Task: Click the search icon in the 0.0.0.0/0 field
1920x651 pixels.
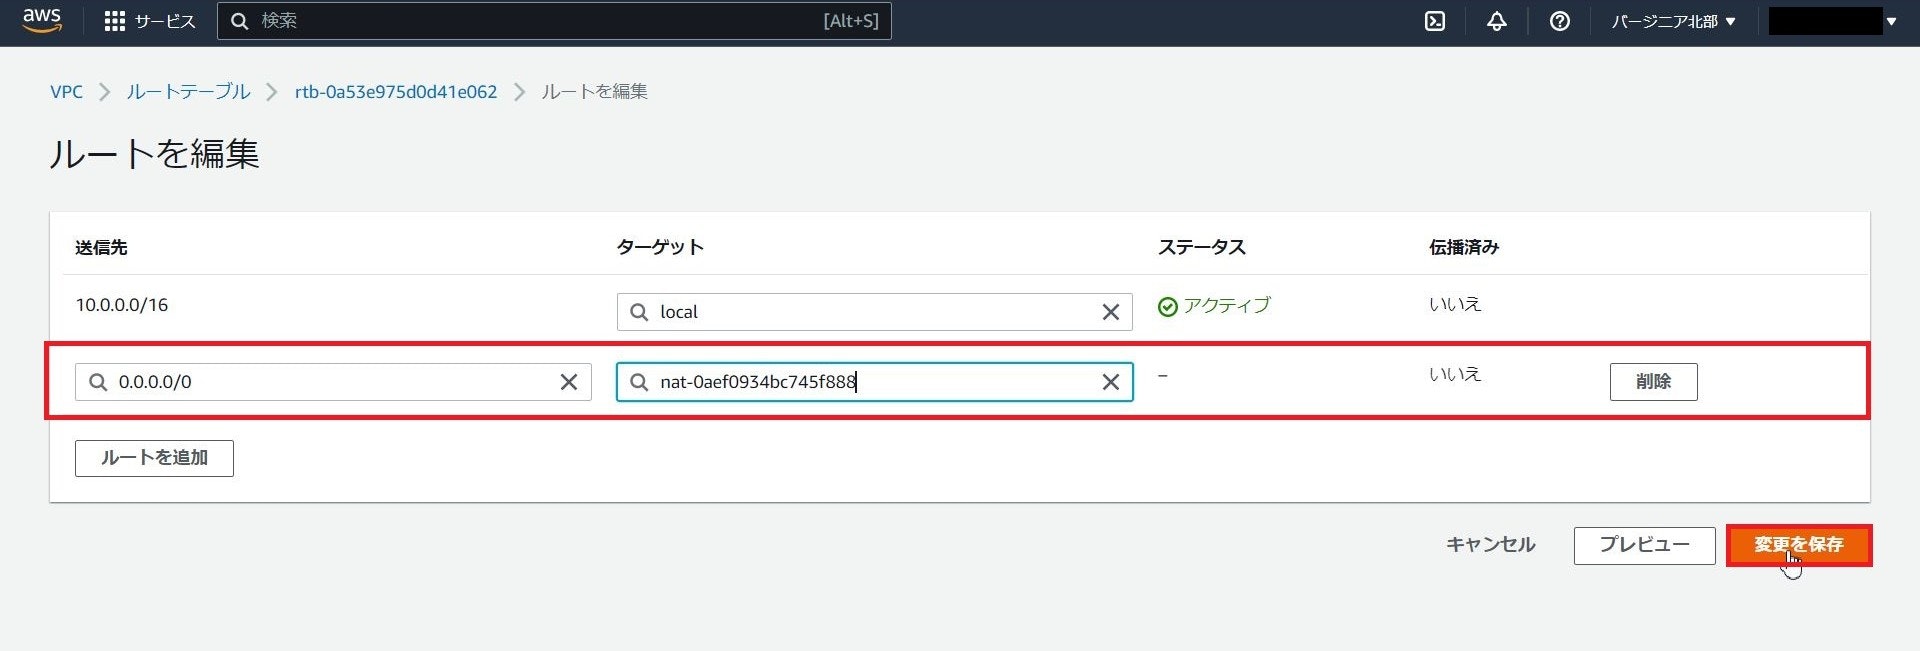Action: click(x=98, y=382)
